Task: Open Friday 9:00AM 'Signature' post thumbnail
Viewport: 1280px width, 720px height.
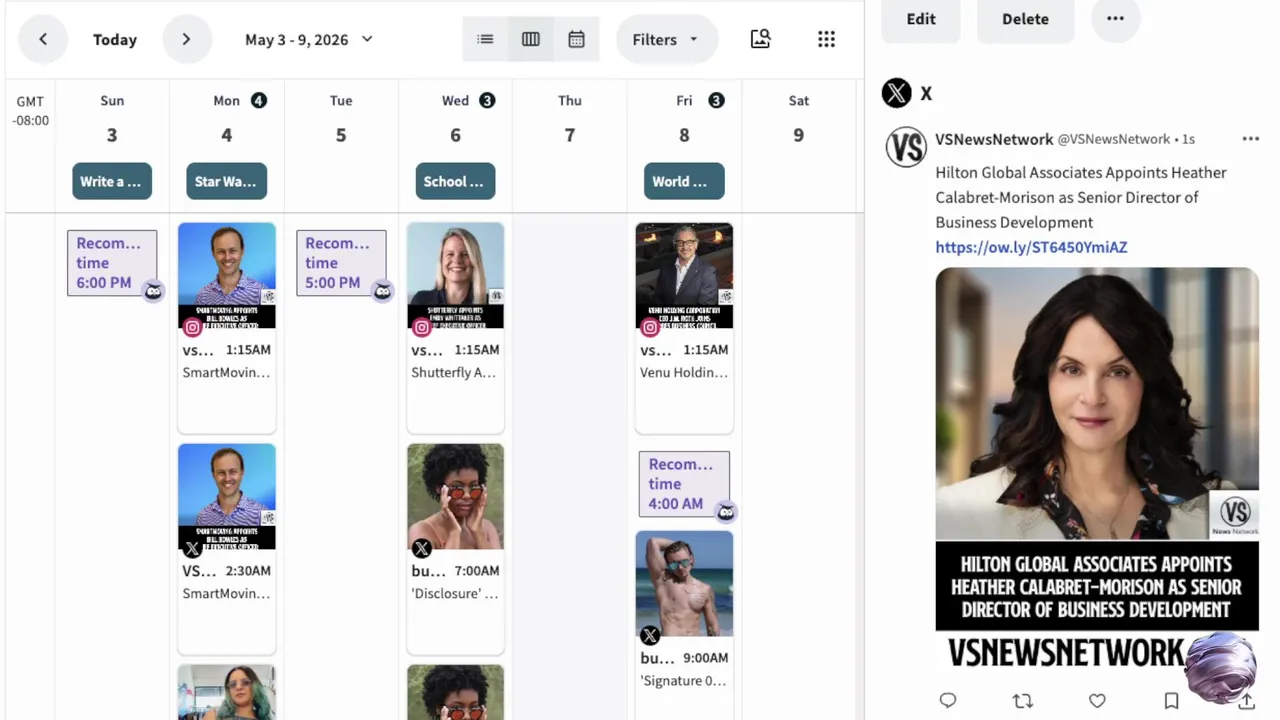Action: tap(684, 584)
